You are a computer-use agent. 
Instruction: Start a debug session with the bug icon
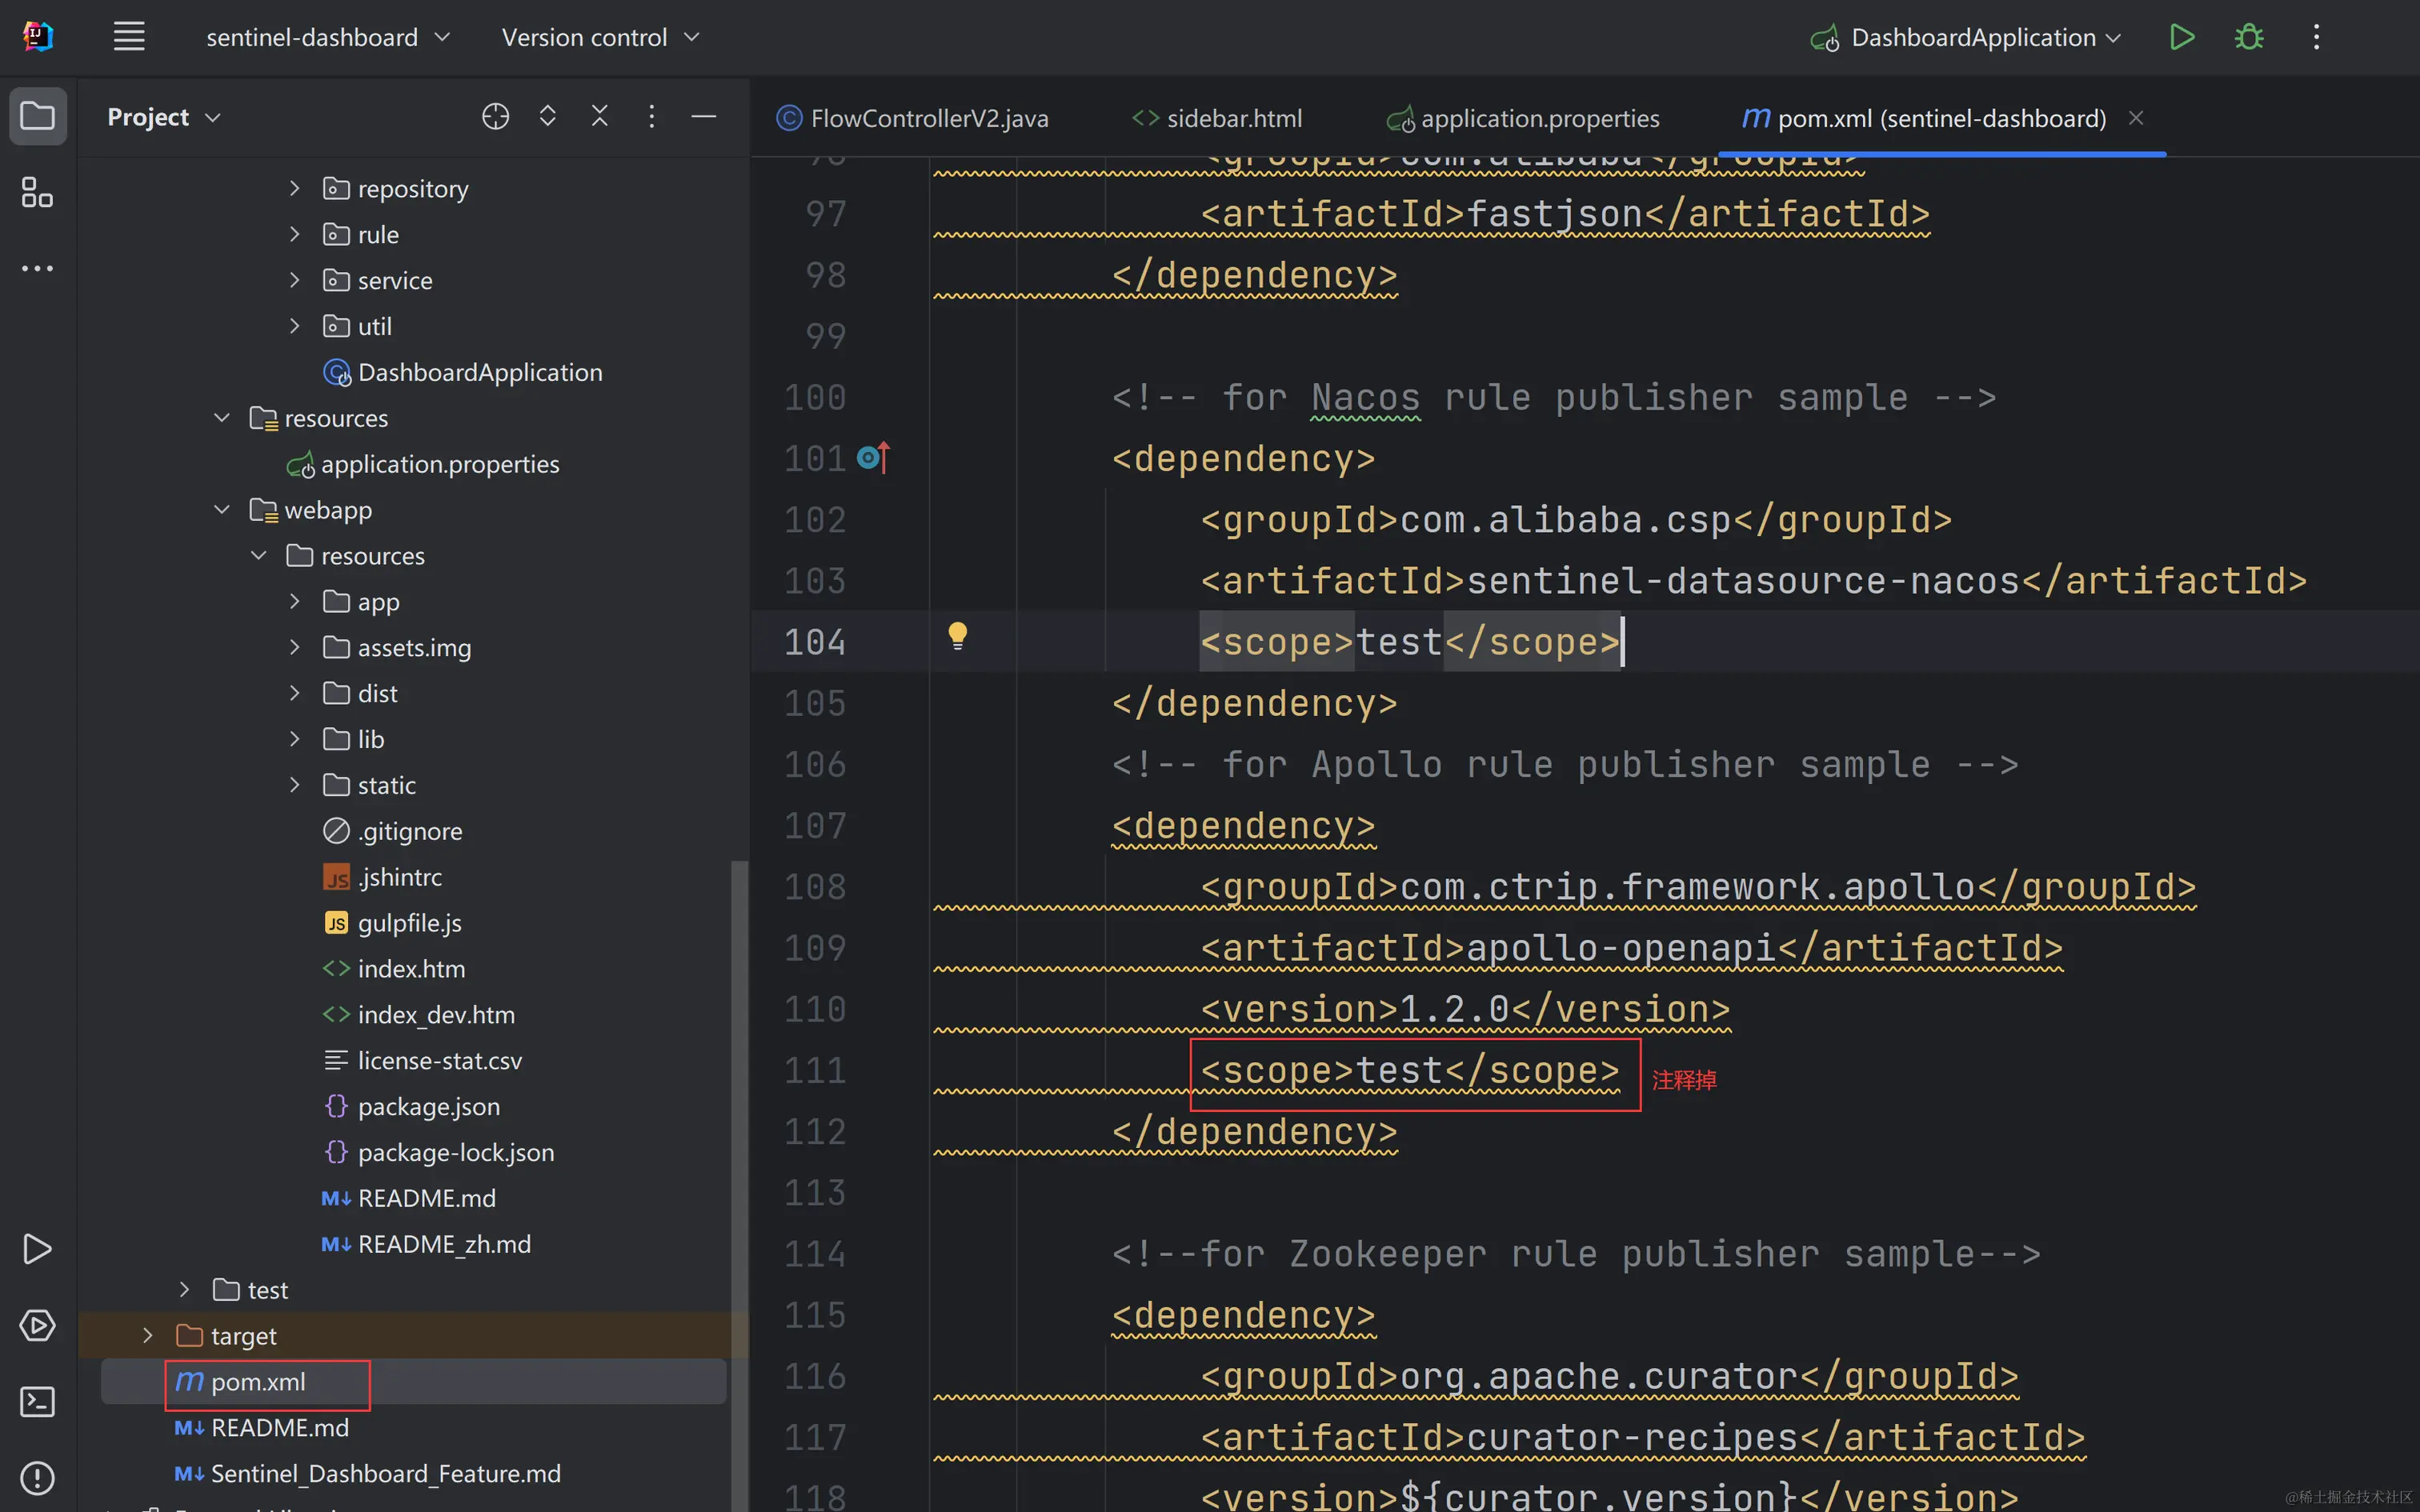tap(2249, 37)
